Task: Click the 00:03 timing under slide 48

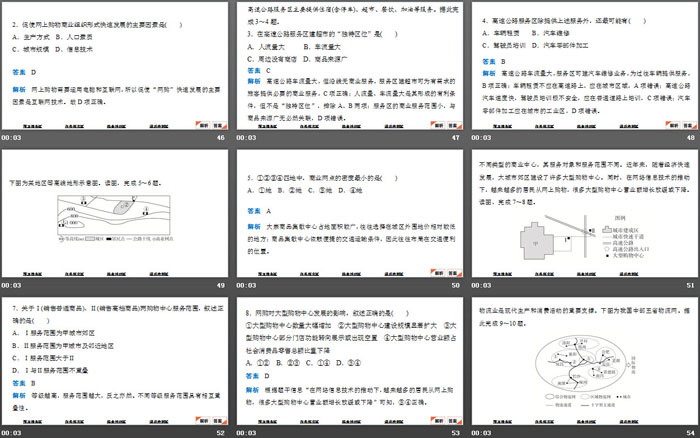Action: [481, 138]
